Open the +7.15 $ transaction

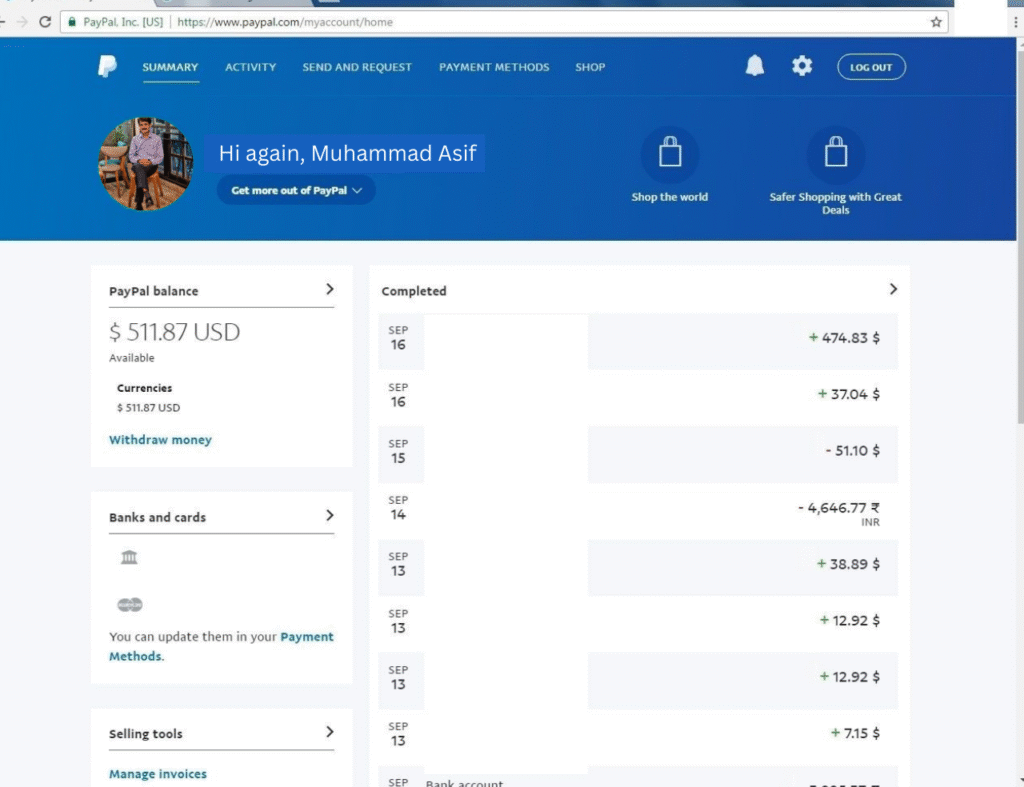[638, 737]
